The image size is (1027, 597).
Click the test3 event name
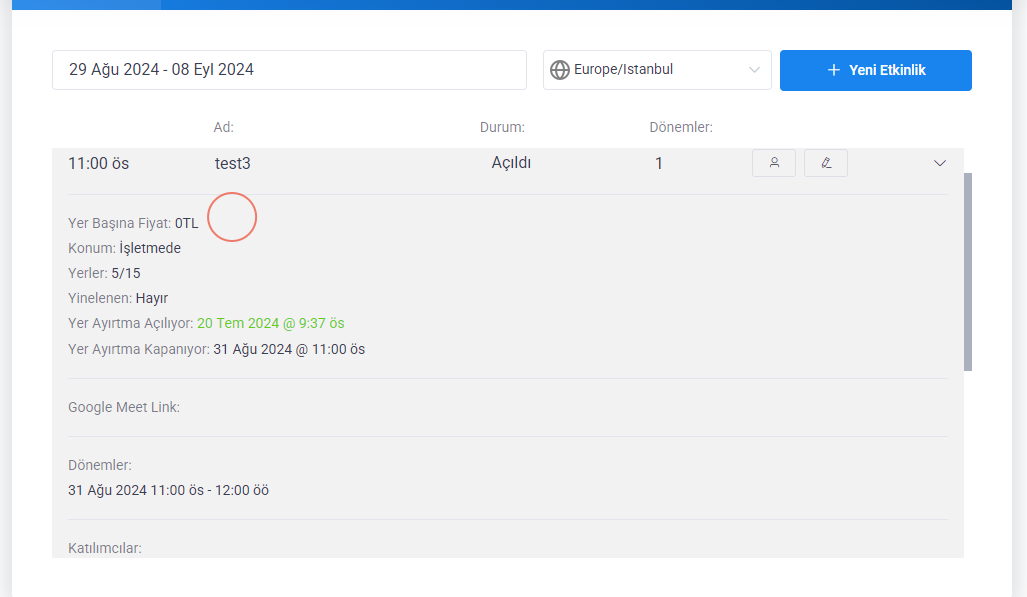coord(232,163)
